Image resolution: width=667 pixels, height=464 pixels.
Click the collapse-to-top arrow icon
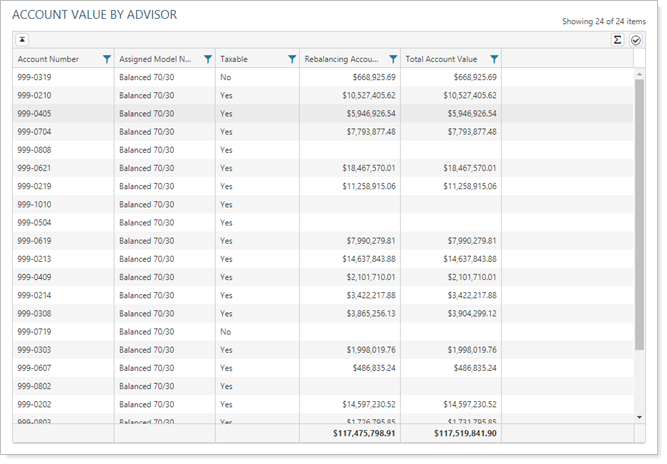tap(22, 39)
